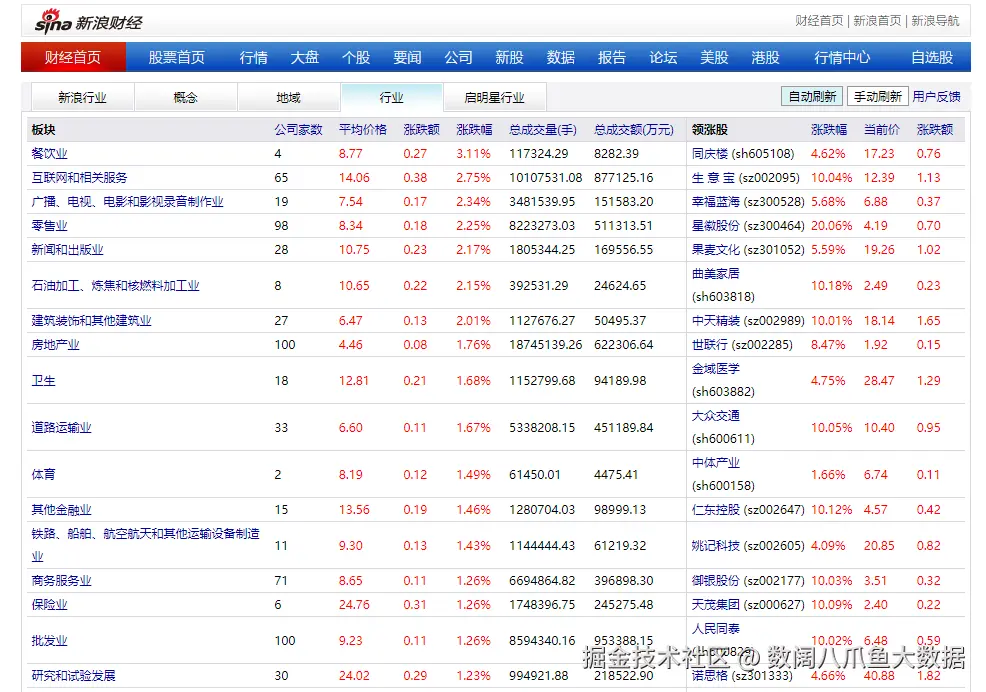986x692 pixels.
Task: Open the 互联网和相关服务 sector link
Action: [x=79, y=177]
